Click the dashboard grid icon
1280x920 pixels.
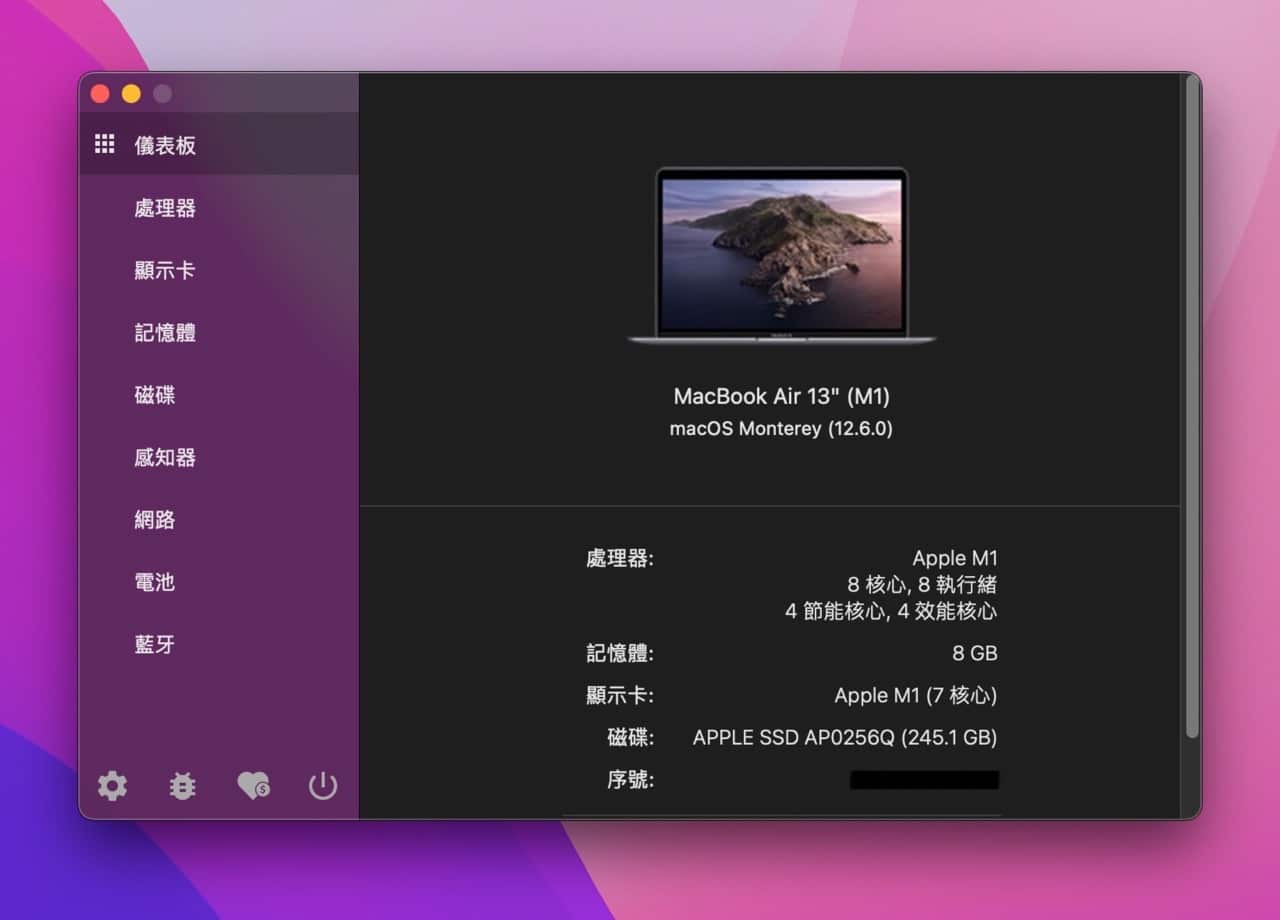click(105, 144)
